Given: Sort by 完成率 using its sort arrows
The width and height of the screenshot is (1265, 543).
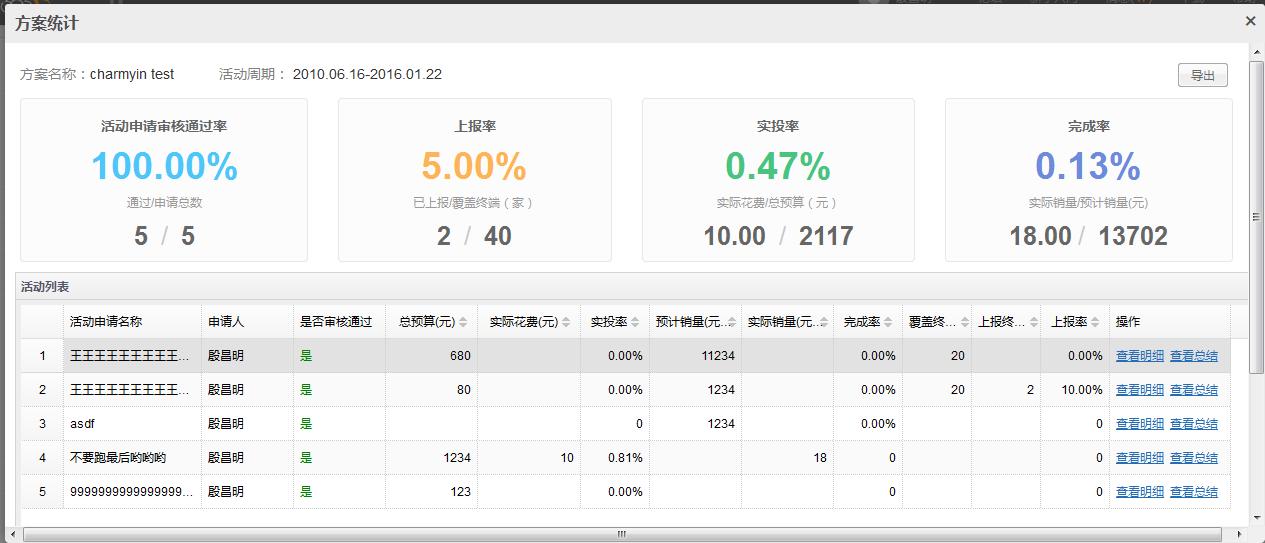Looking at the screenshot, I should tap(888, 322).
